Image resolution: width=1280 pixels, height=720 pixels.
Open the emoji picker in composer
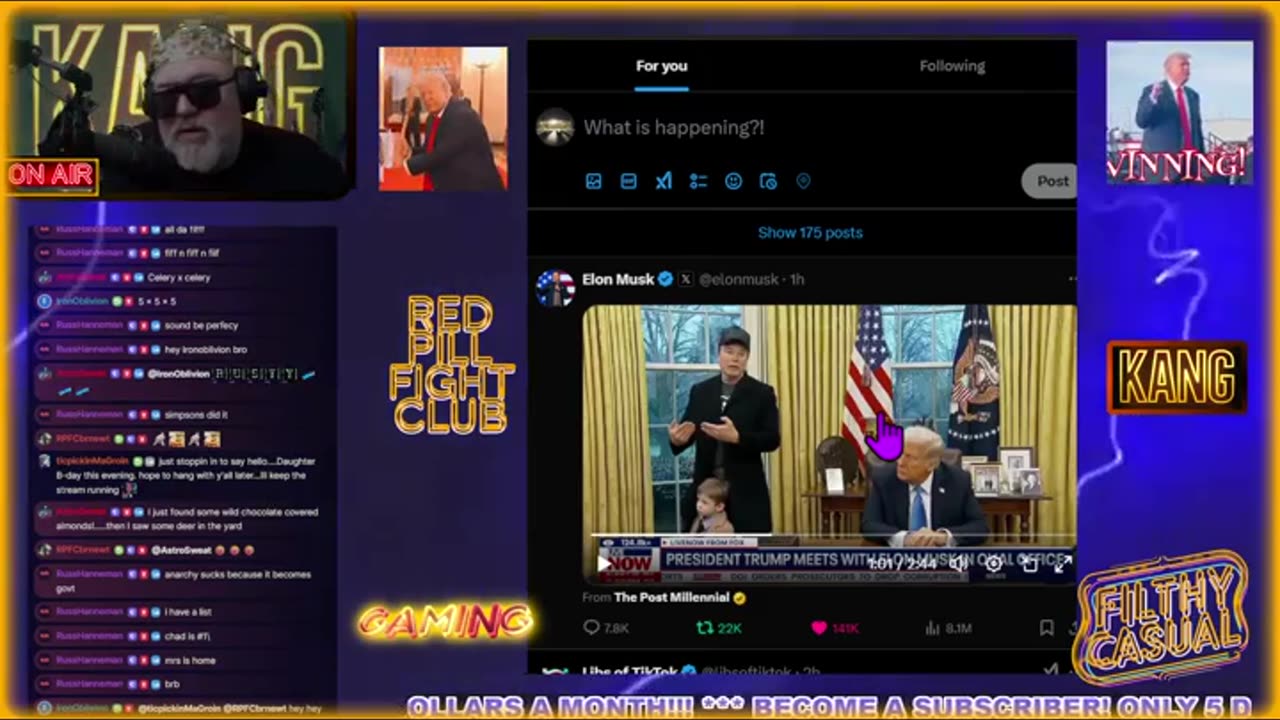(x=733, y=181)
